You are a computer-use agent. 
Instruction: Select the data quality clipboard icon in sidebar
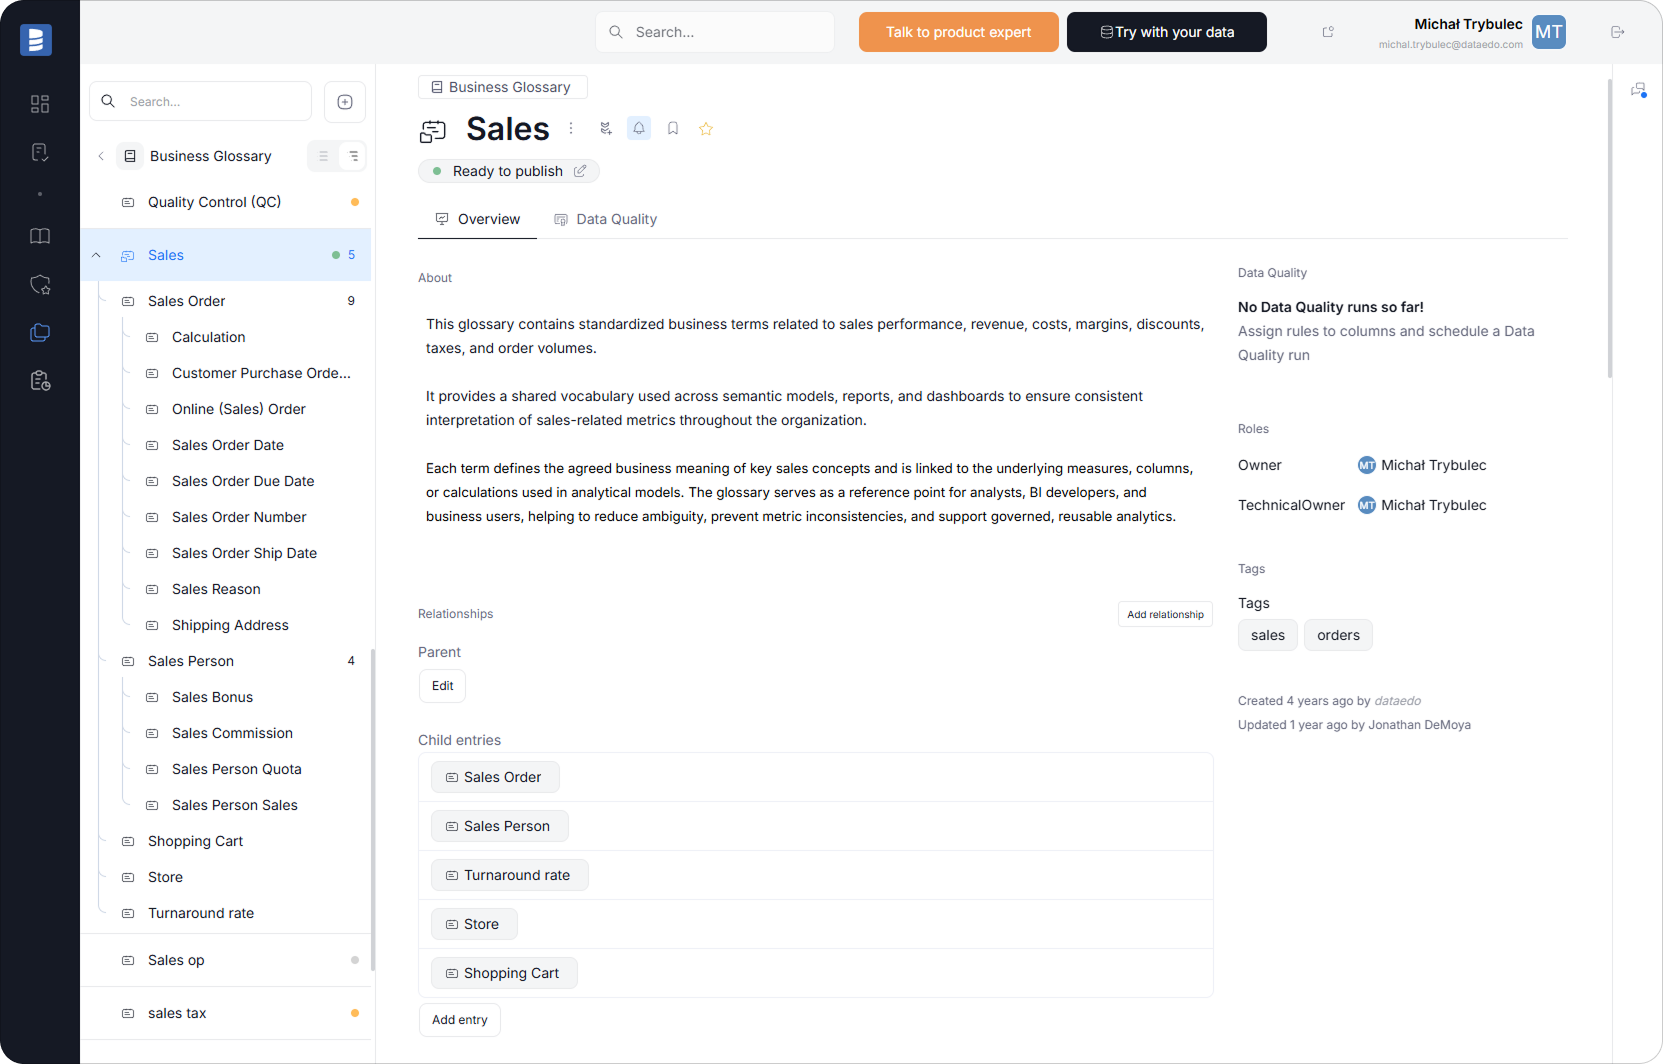(40, 152)
